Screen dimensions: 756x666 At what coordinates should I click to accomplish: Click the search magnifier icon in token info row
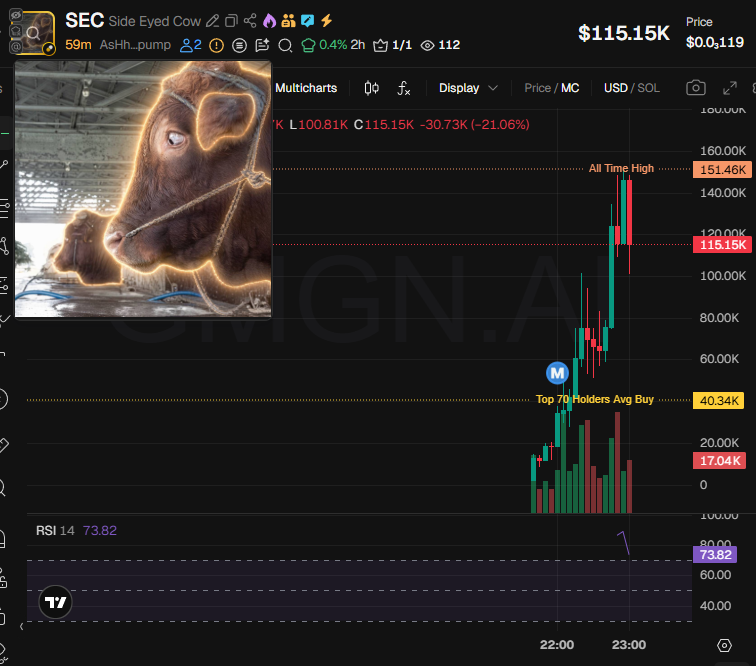tap(285, 46)
